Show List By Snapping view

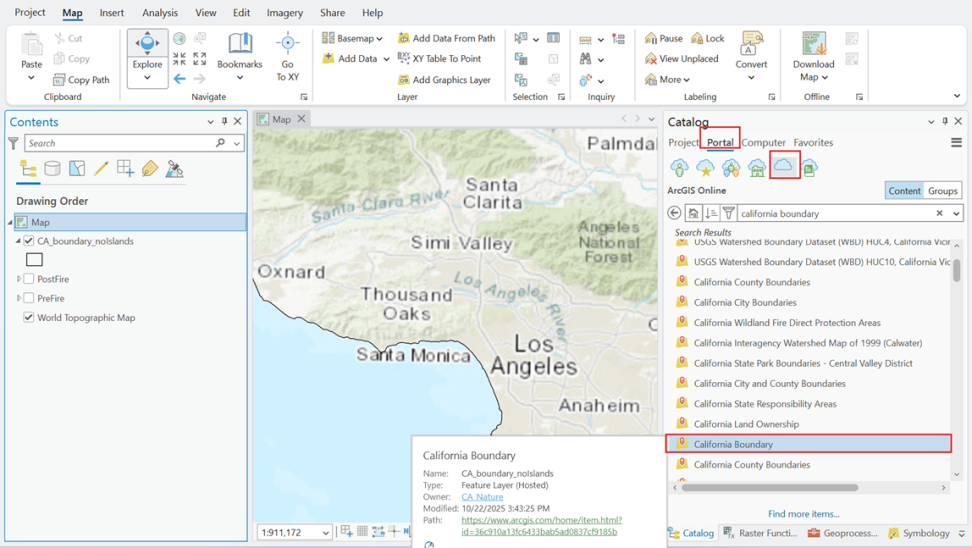point(125,169)
